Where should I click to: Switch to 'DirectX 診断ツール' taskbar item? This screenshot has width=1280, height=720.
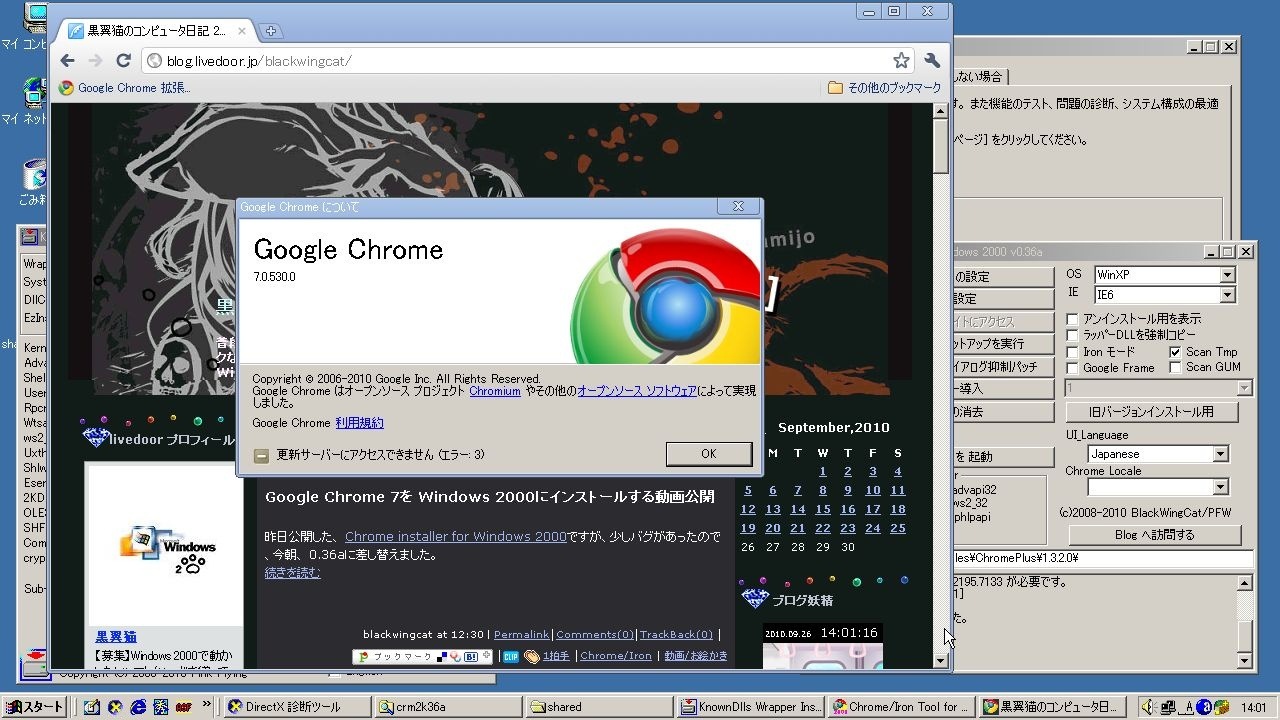coord(298,707)
